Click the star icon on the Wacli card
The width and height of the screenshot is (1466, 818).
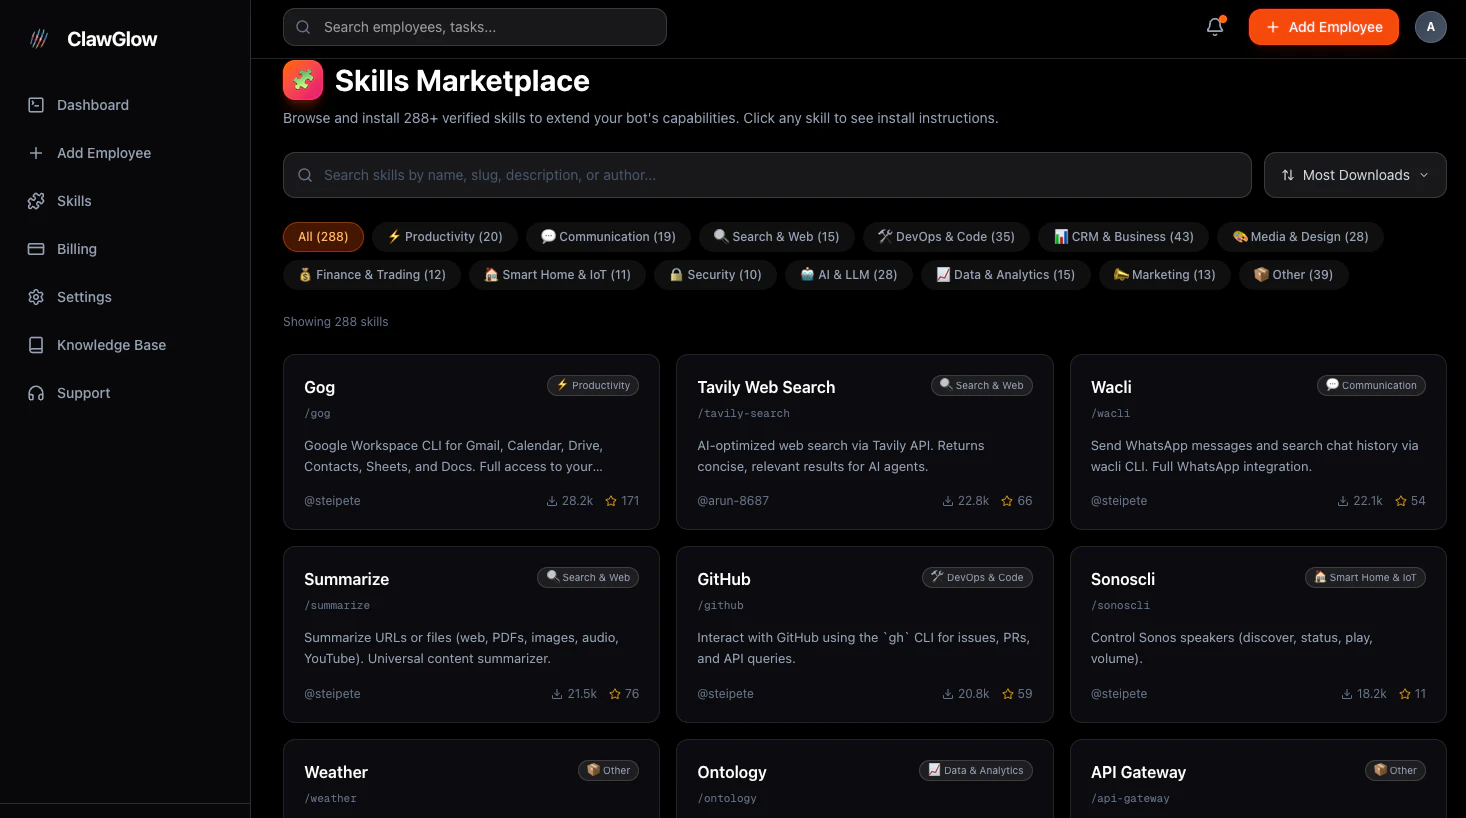[x=1401, y=501]
